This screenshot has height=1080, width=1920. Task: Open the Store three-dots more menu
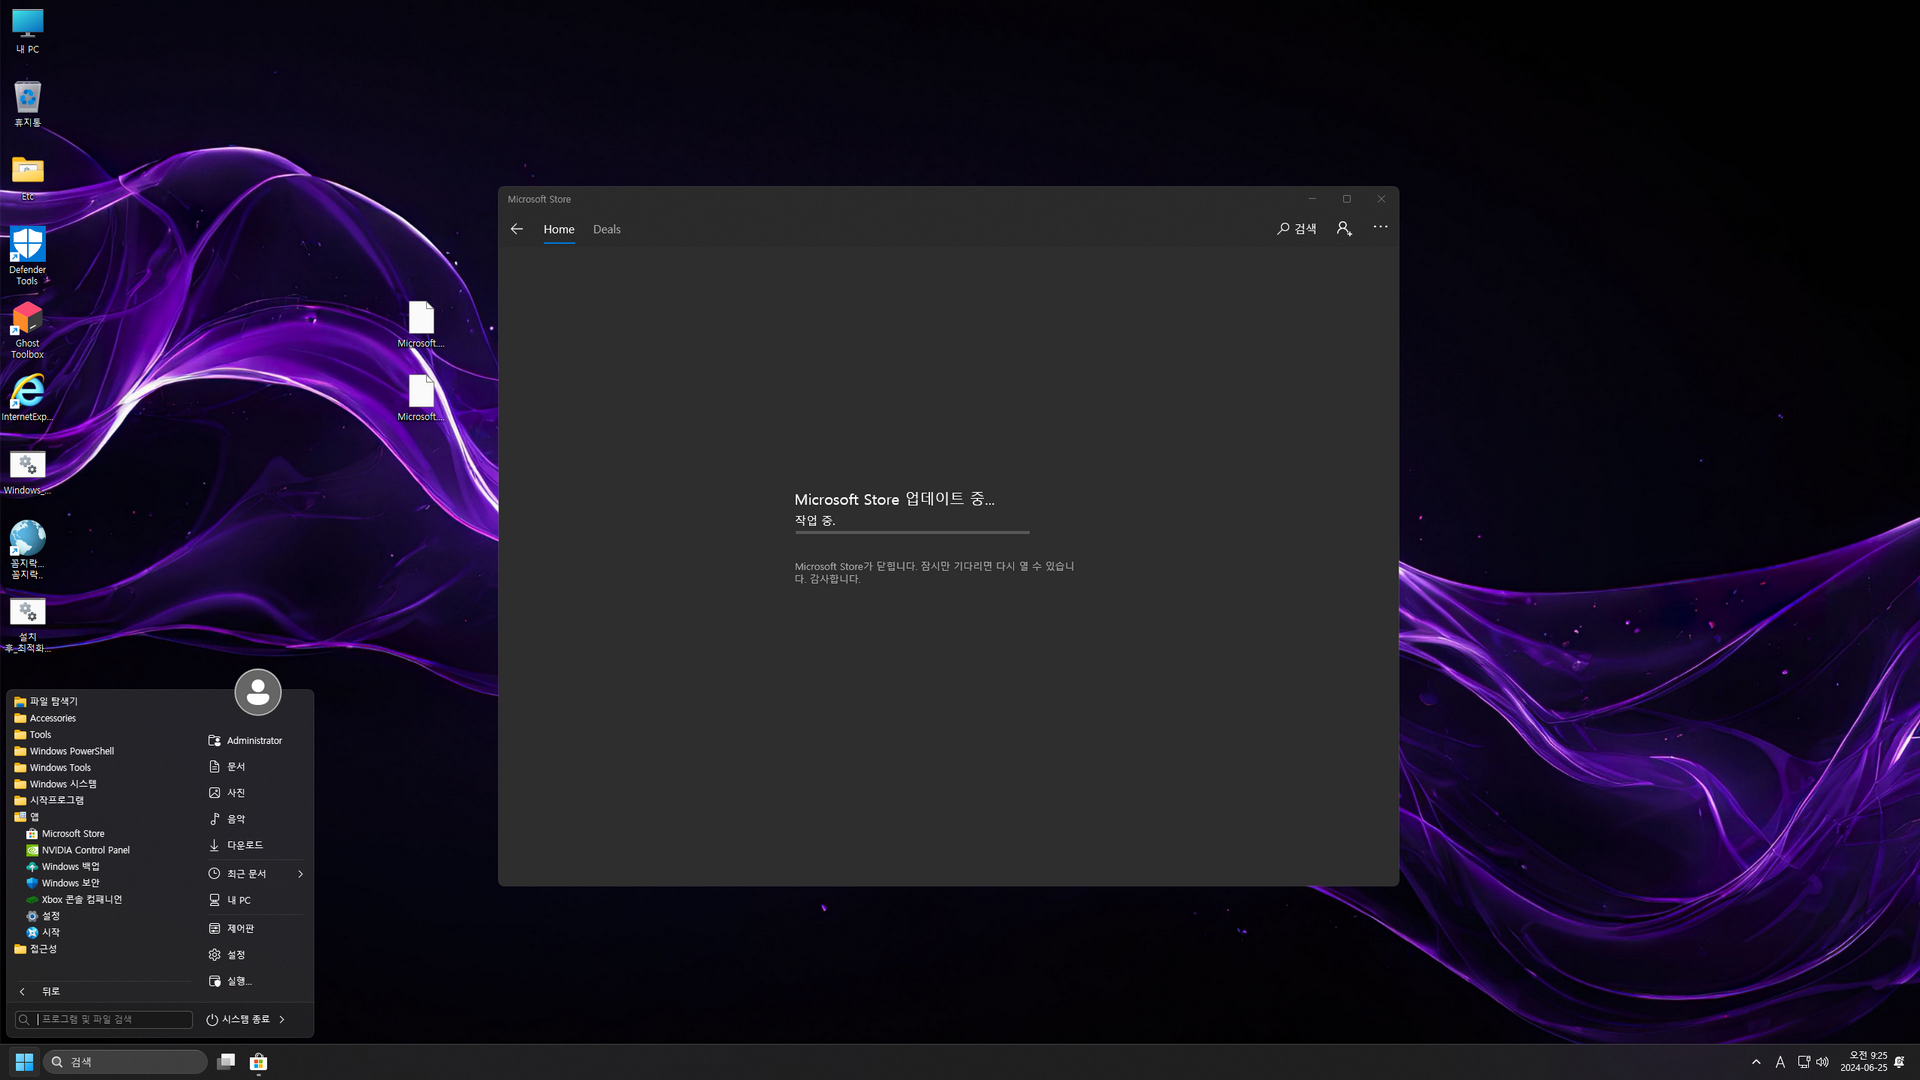1380,227
